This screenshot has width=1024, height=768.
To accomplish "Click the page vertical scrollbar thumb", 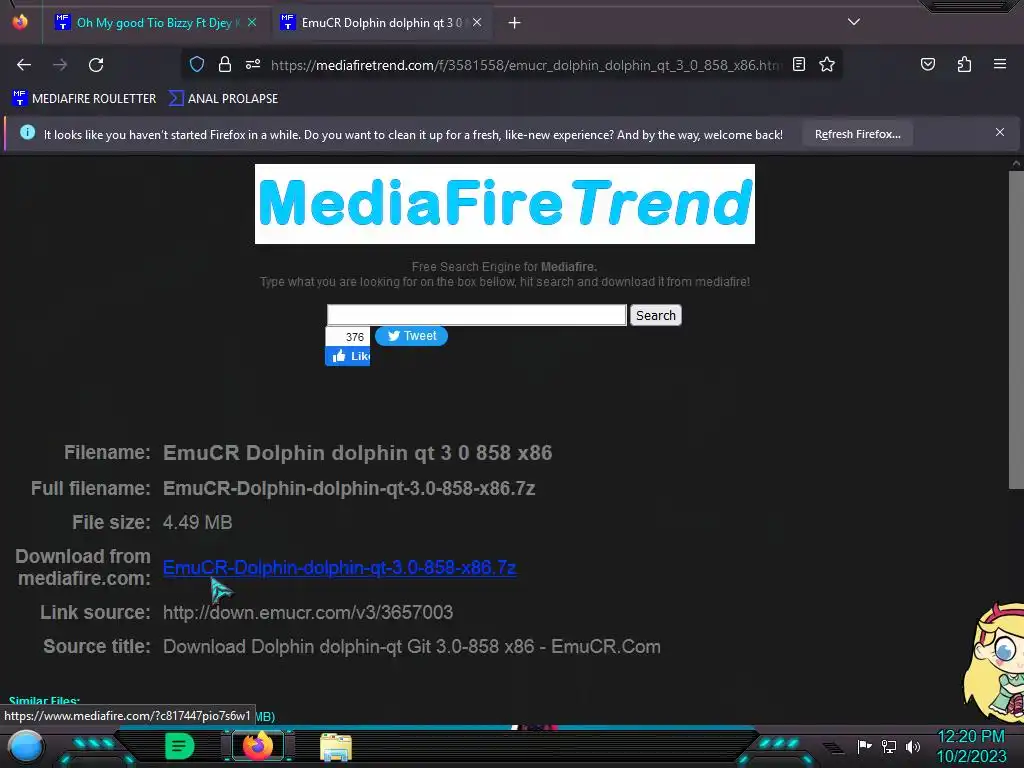I will tap(1016, 330).
